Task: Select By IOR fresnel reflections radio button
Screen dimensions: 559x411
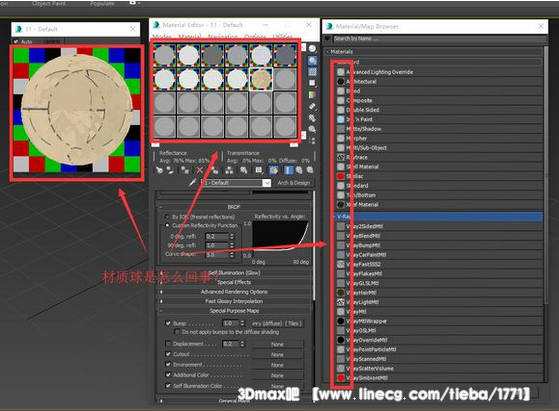Action: (x=167, y=217)
